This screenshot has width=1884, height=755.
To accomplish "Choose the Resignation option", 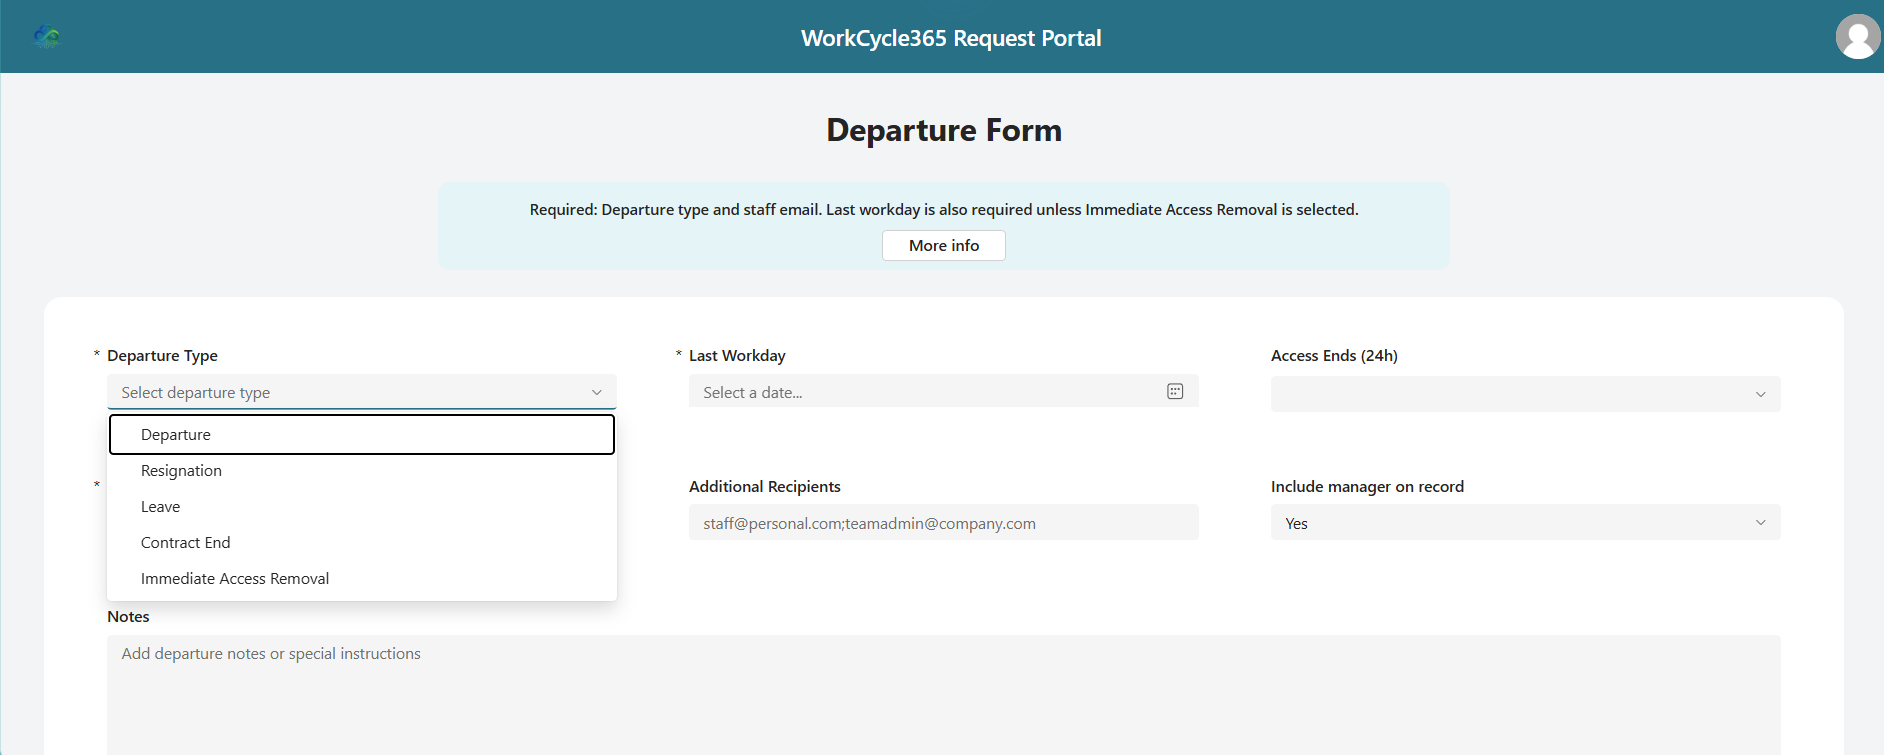I will (x=362, y=471).
